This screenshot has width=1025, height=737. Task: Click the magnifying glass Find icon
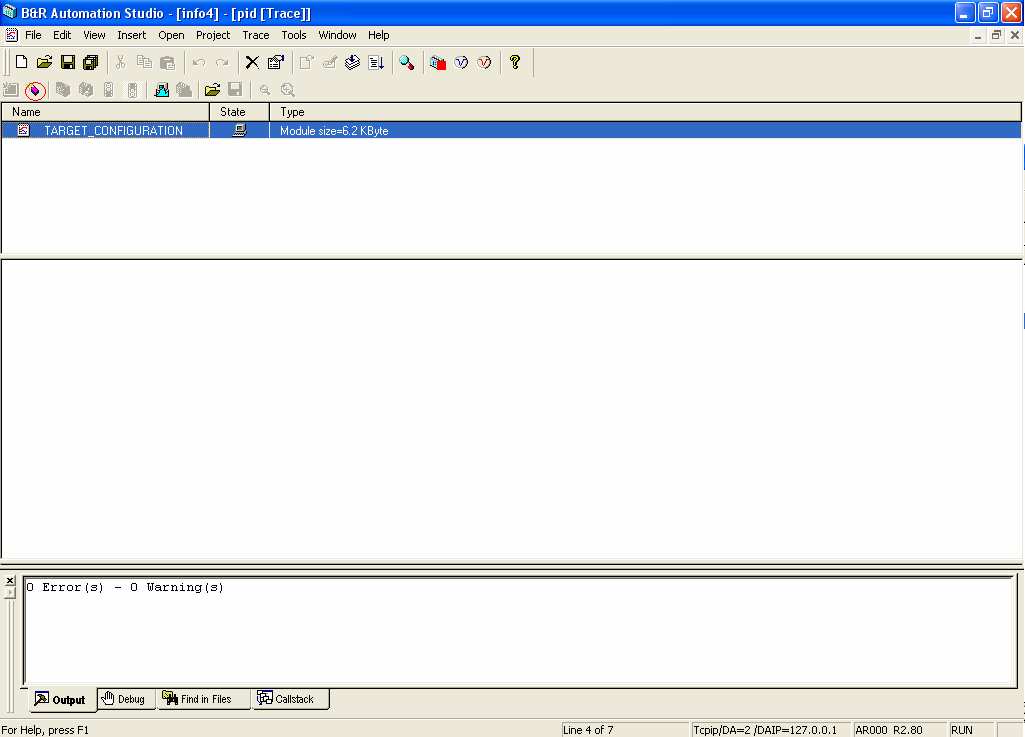coord(407,62)
